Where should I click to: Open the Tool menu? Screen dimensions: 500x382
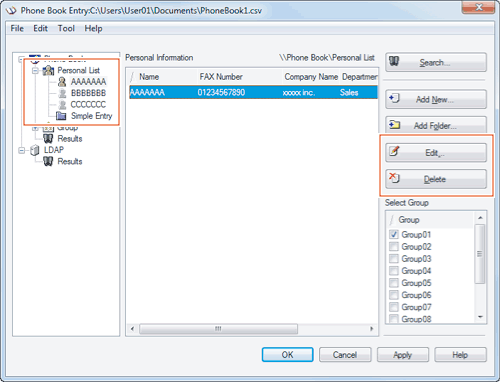click(66, 29)
